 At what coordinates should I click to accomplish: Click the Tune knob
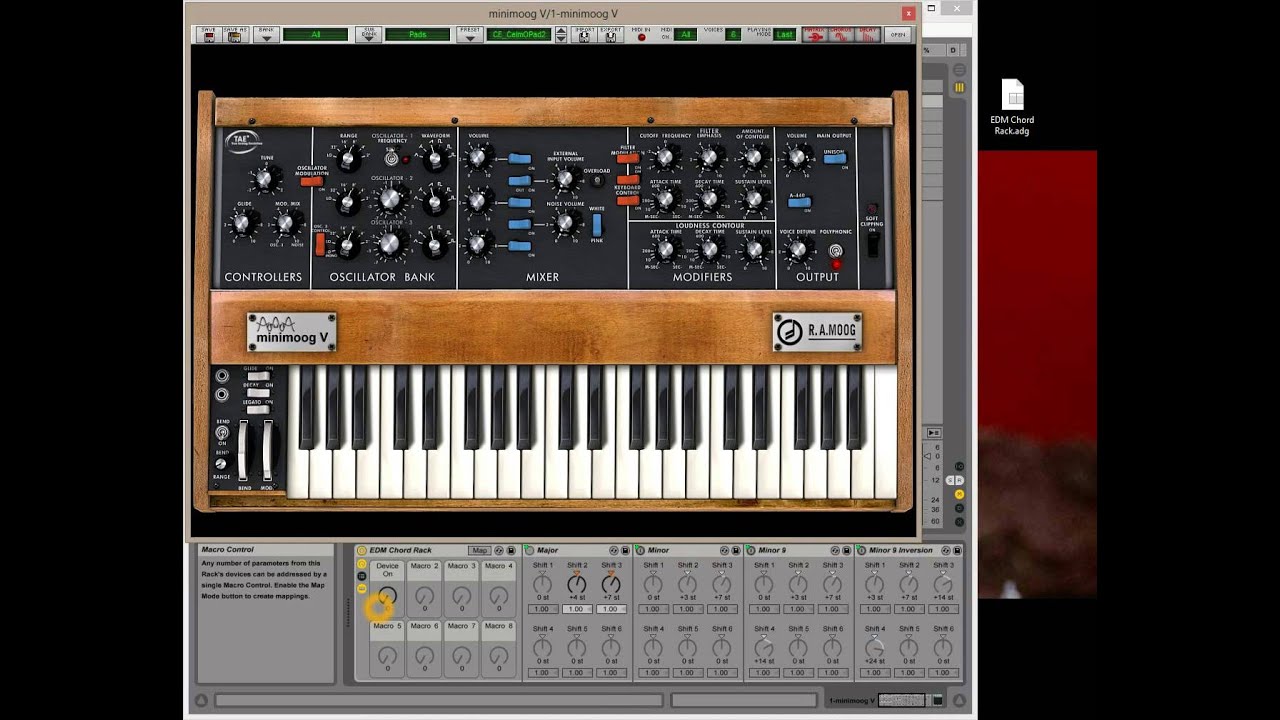265,180
